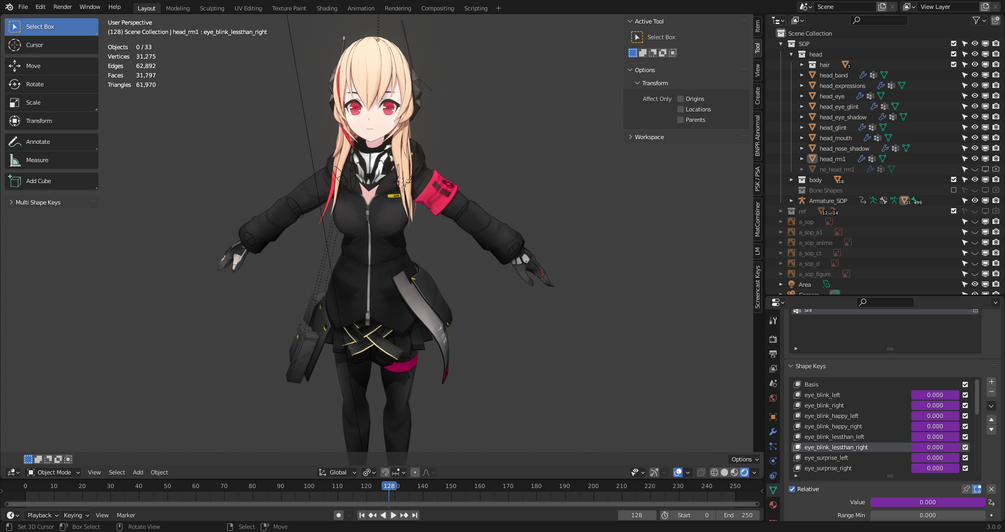Viewport: 1005px width, 532px height.
Task: Open Object properties orange square tab
Action: [x=773, y=417]
